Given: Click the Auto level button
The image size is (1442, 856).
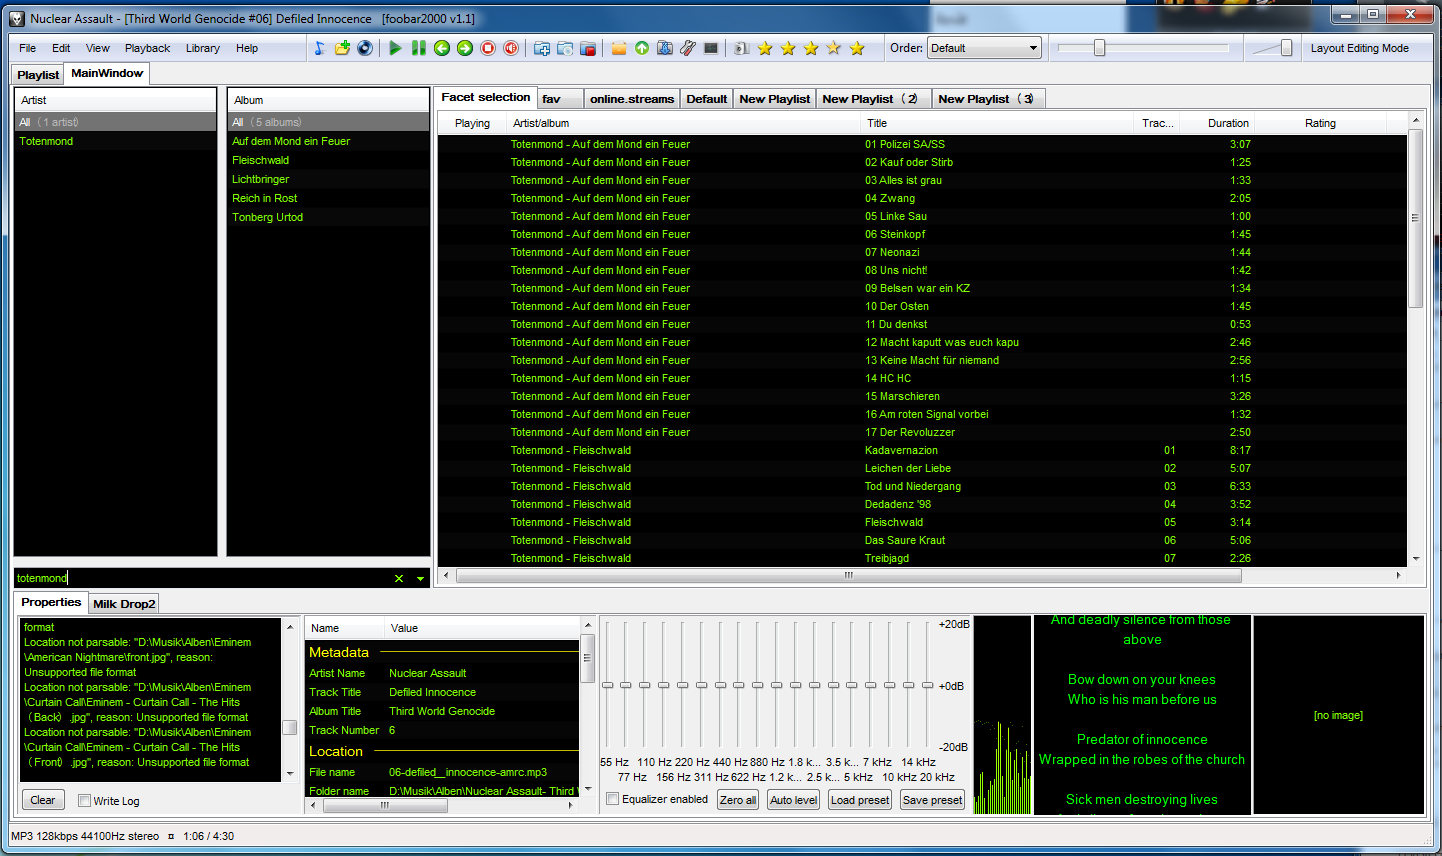Looking at the screenshot, I should 794,800.
